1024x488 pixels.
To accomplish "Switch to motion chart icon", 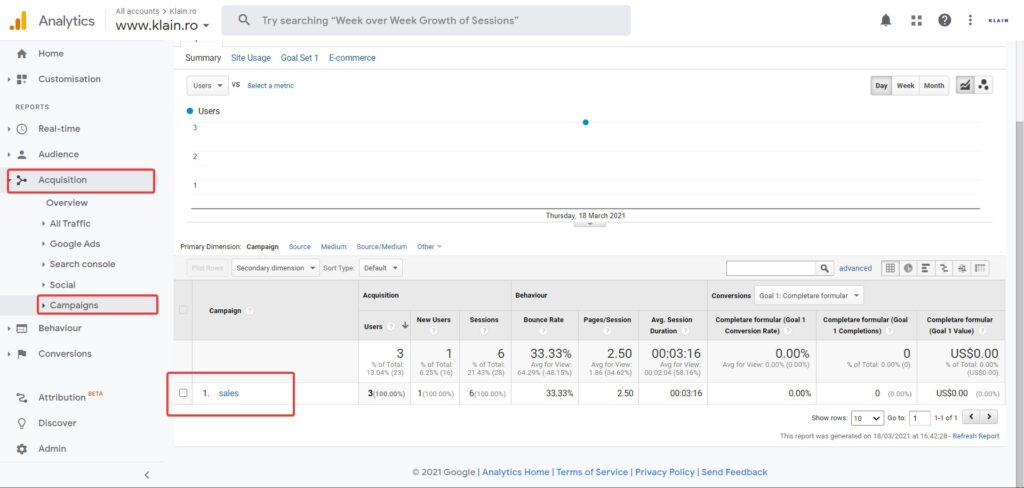I will click(x=984, y=86).
